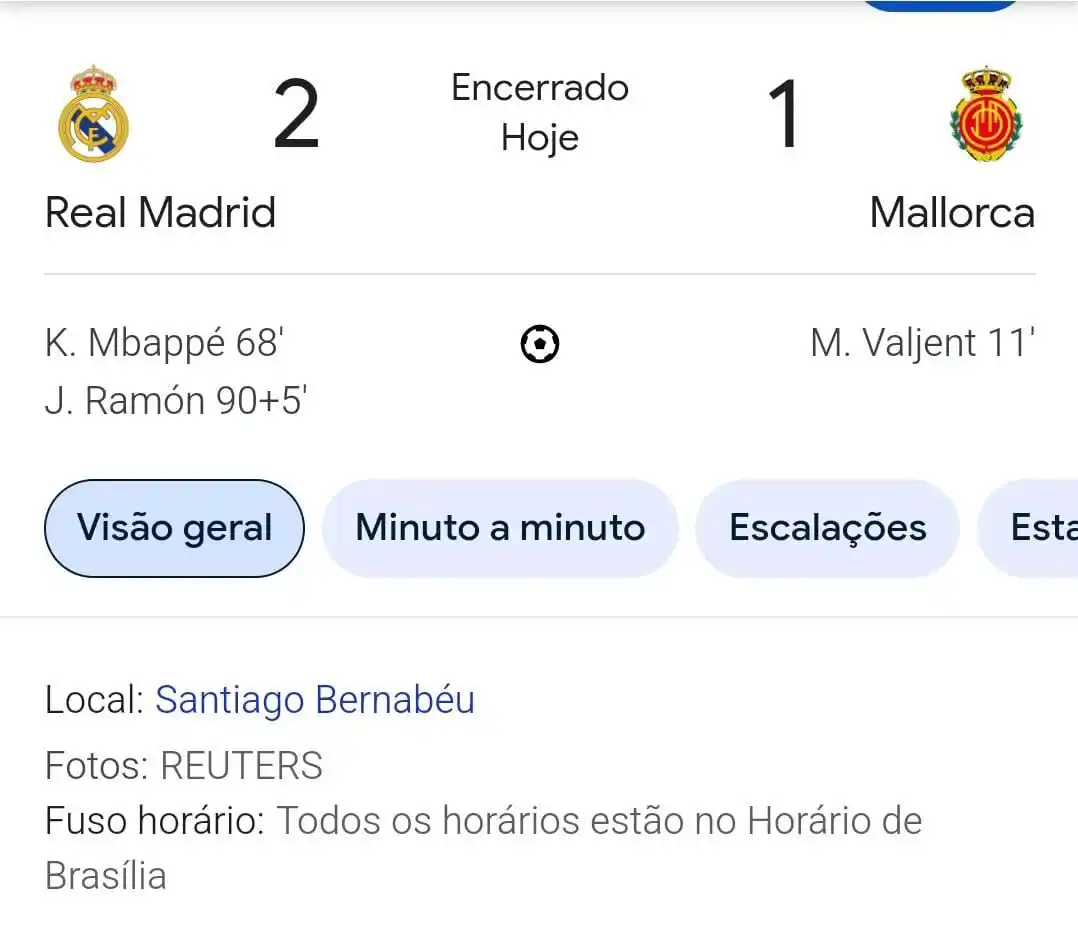Click the soccer ball goals icon
The image size is (1078, 941).
coord(540,344)
